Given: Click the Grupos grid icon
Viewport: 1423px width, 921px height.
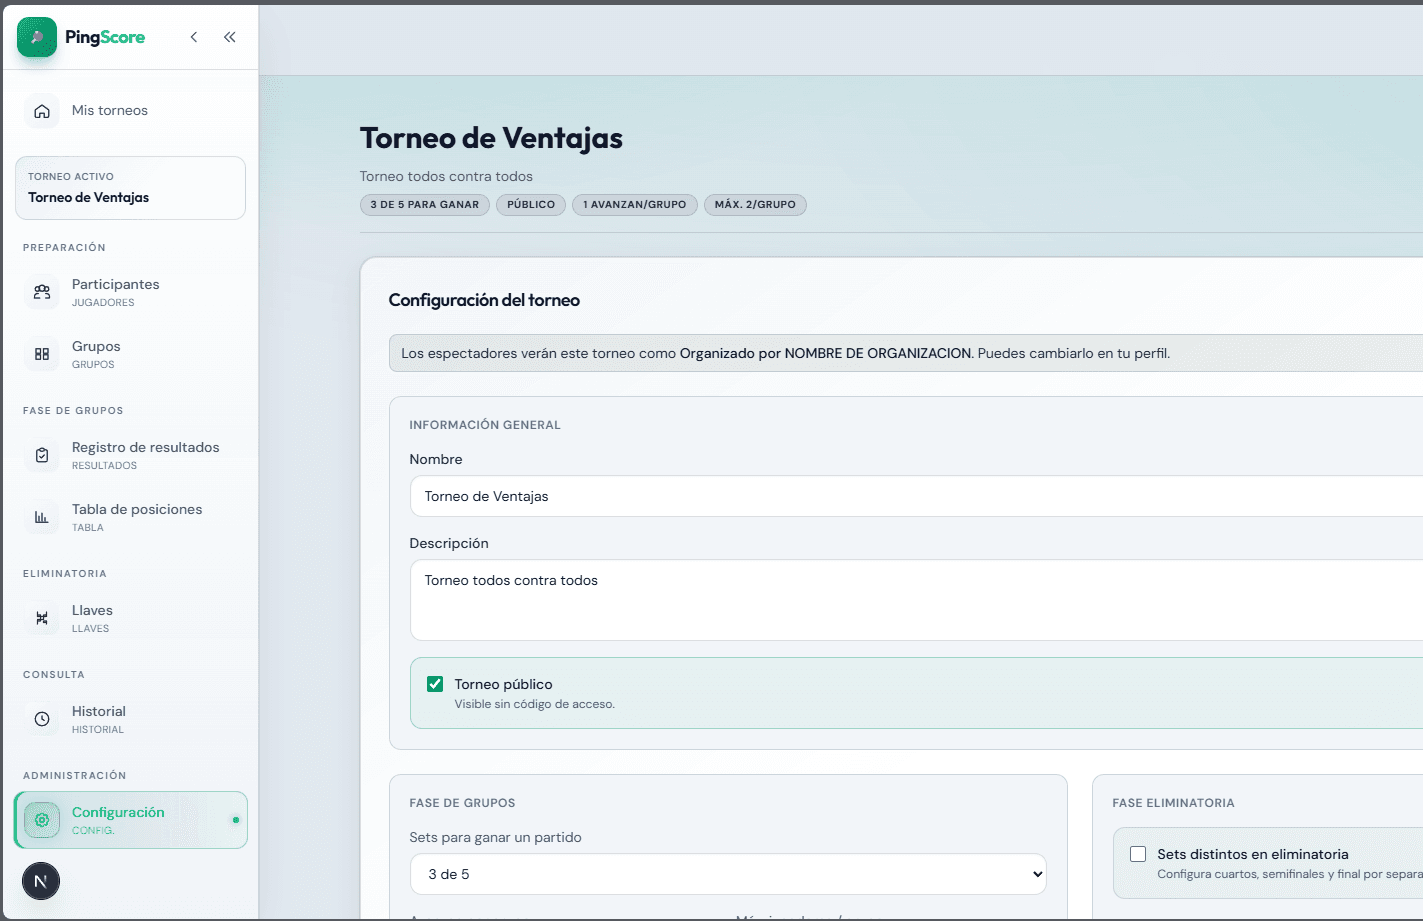Looking at the screenshot, I should pyautogui.click(x=42, y=354).
